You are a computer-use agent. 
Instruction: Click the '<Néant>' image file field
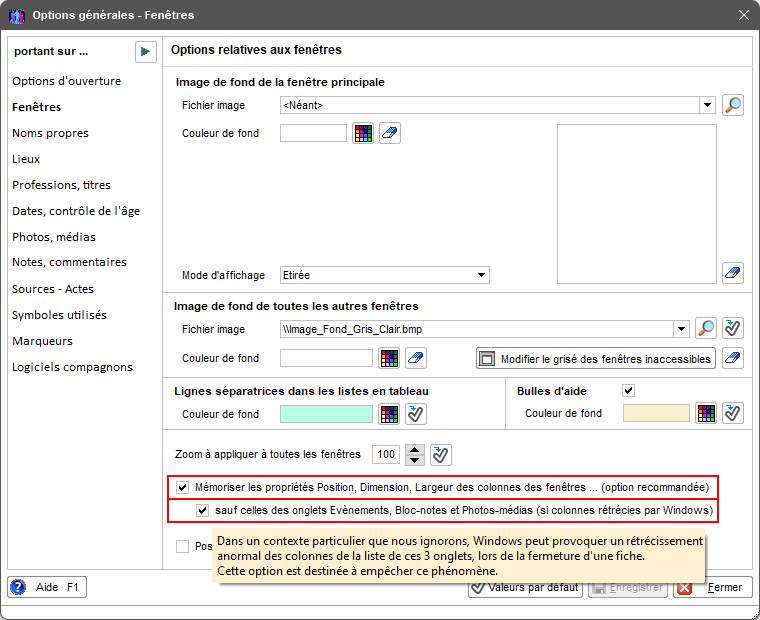pos(490,105)
